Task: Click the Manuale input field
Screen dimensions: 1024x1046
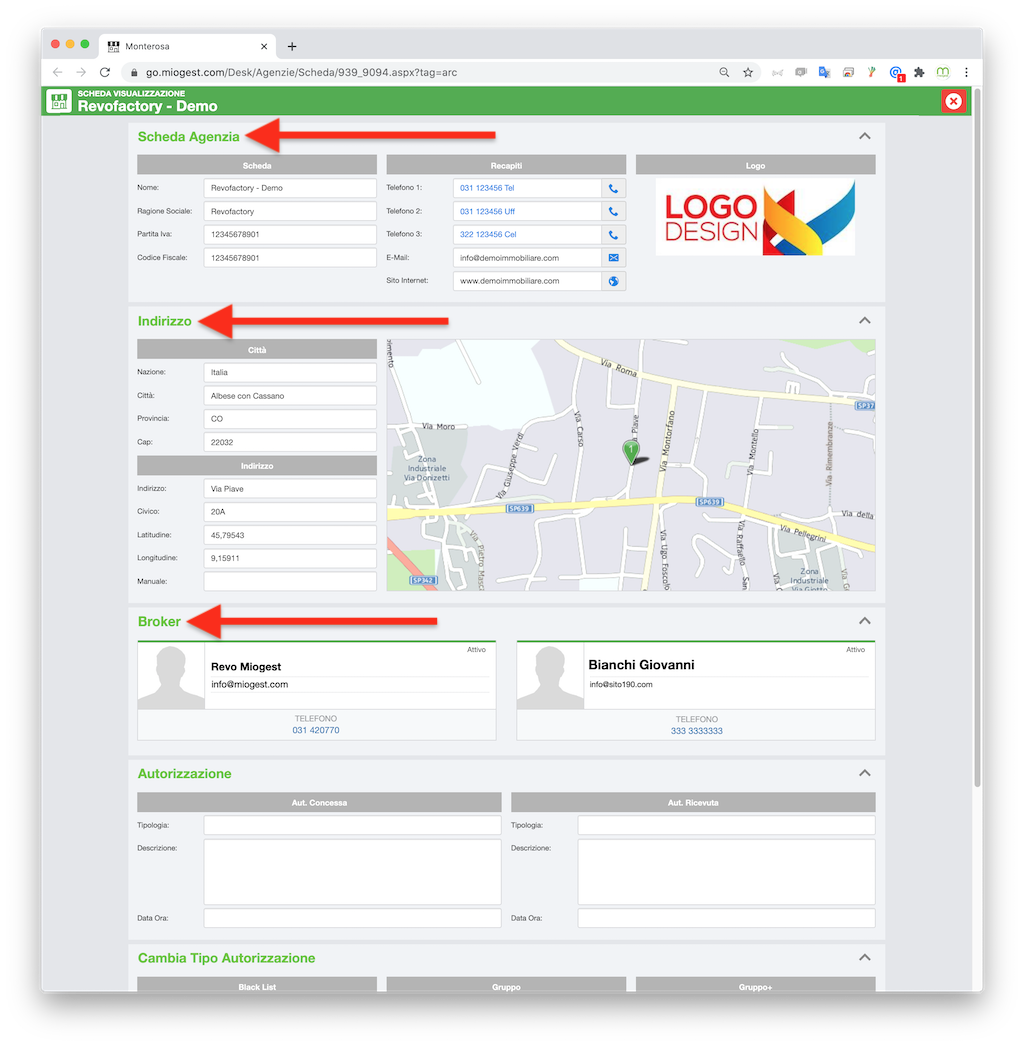Action: 290,581
